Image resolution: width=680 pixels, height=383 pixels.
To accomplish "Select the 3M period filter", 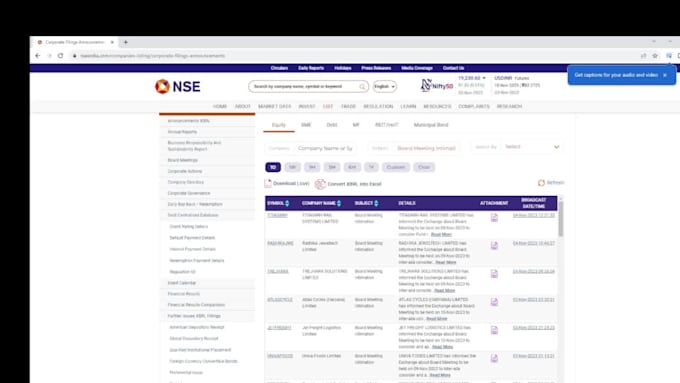I will pyautogui.click(x=332, y=167).
